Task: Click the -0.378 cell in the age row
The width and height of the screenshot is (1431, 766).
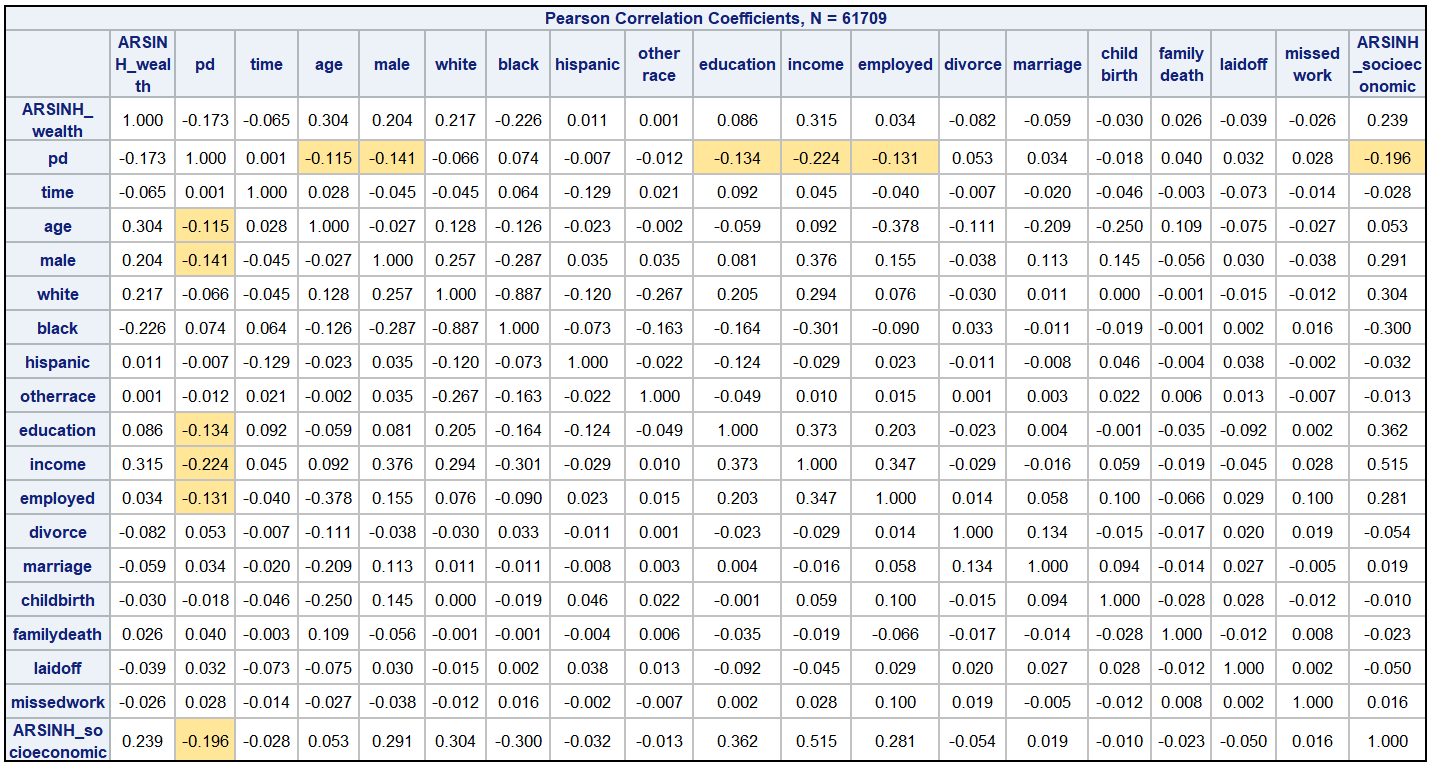Action: (895, 226)
